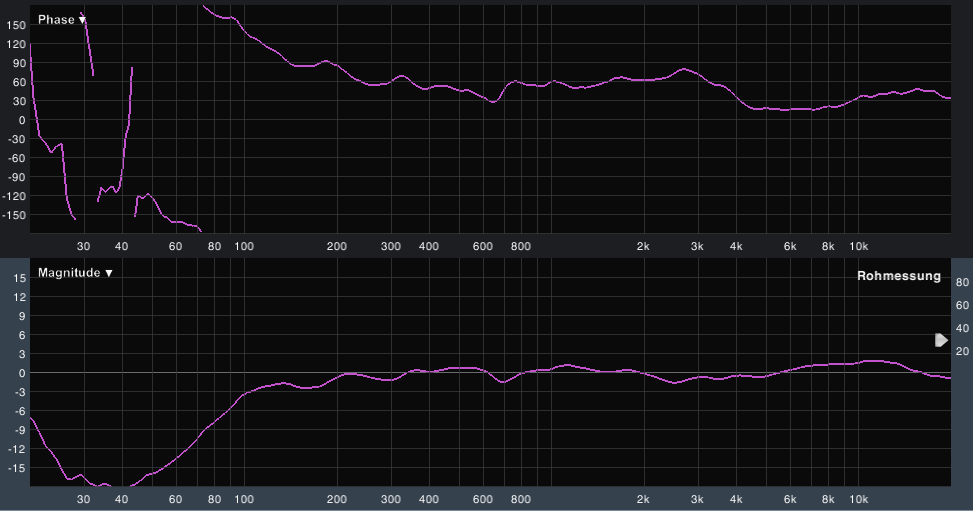Click the 30 Hz label under the Phase plot

tap(84, 246)
